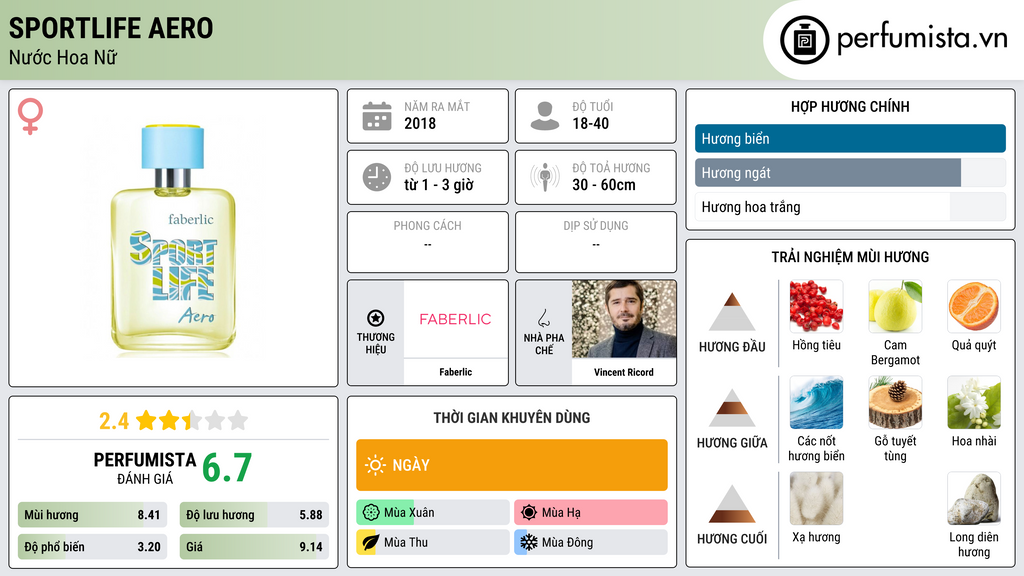Click the person icon beside Độ tuổi
1024x576 pixels.
pyautogui.click(x=545, y=116)
